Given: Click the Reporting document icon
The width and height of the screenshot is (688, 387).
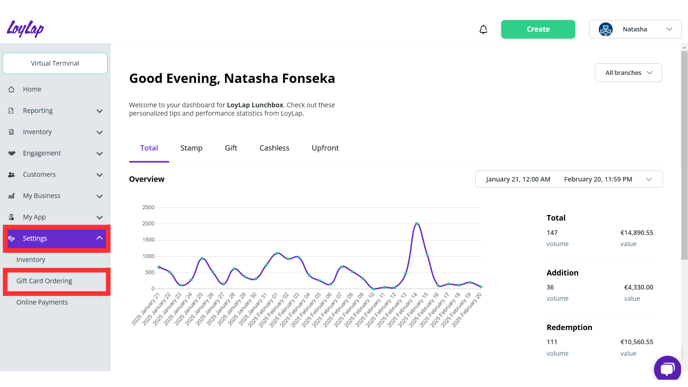Looking at the screenshot, I should (x=11, y=111).
